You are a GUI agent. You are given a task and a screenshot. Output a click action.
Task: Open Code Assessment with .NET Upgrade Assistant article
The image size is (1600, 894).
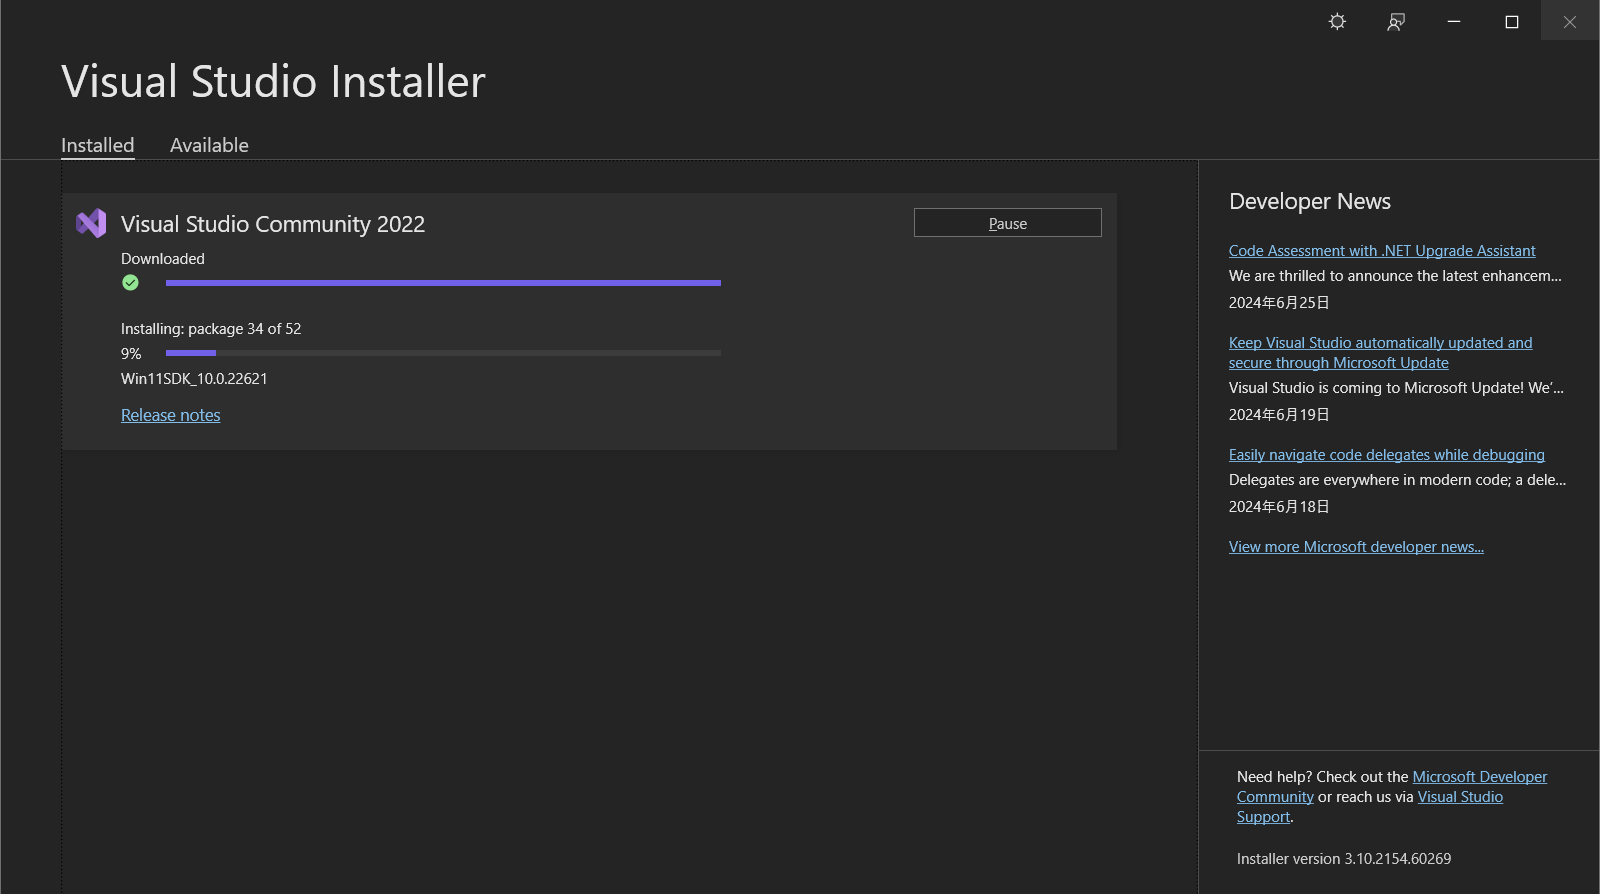(x=1382, y=251)
